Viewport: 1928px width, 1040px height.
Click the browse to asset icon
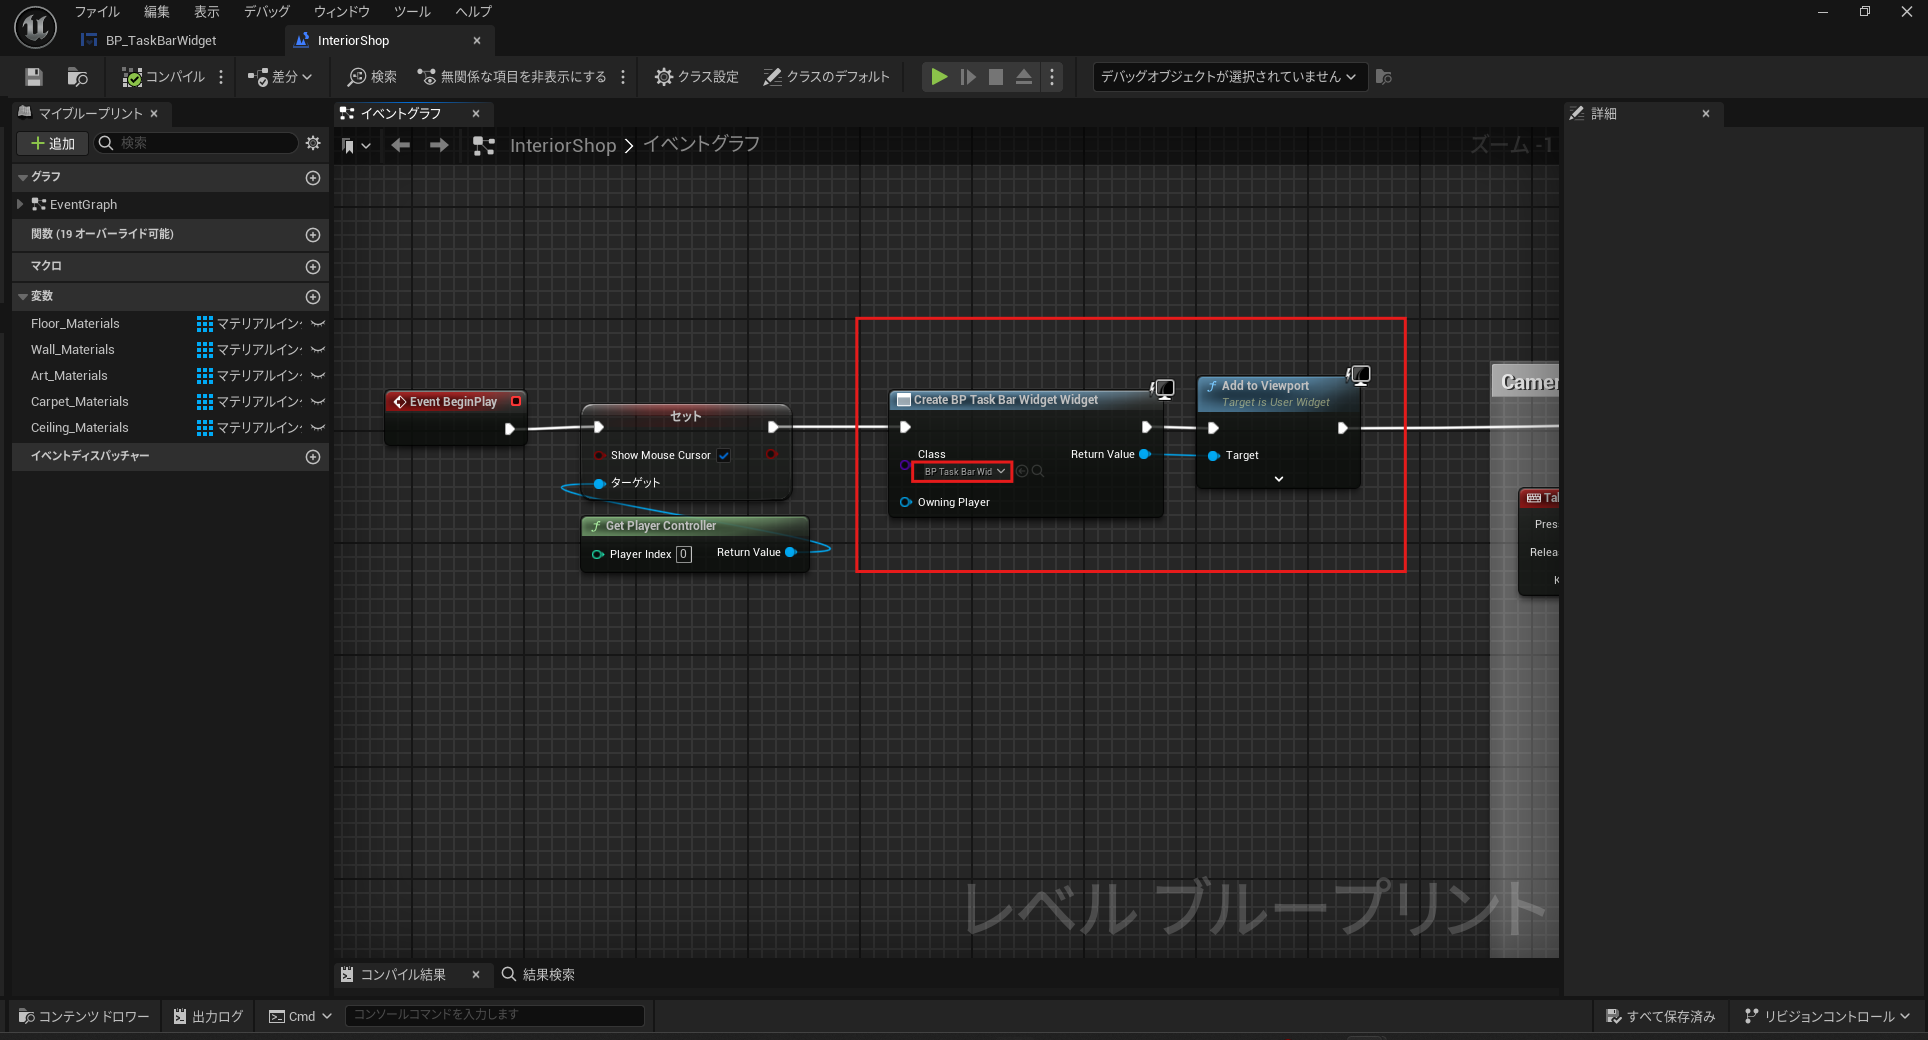pos(77,77)
